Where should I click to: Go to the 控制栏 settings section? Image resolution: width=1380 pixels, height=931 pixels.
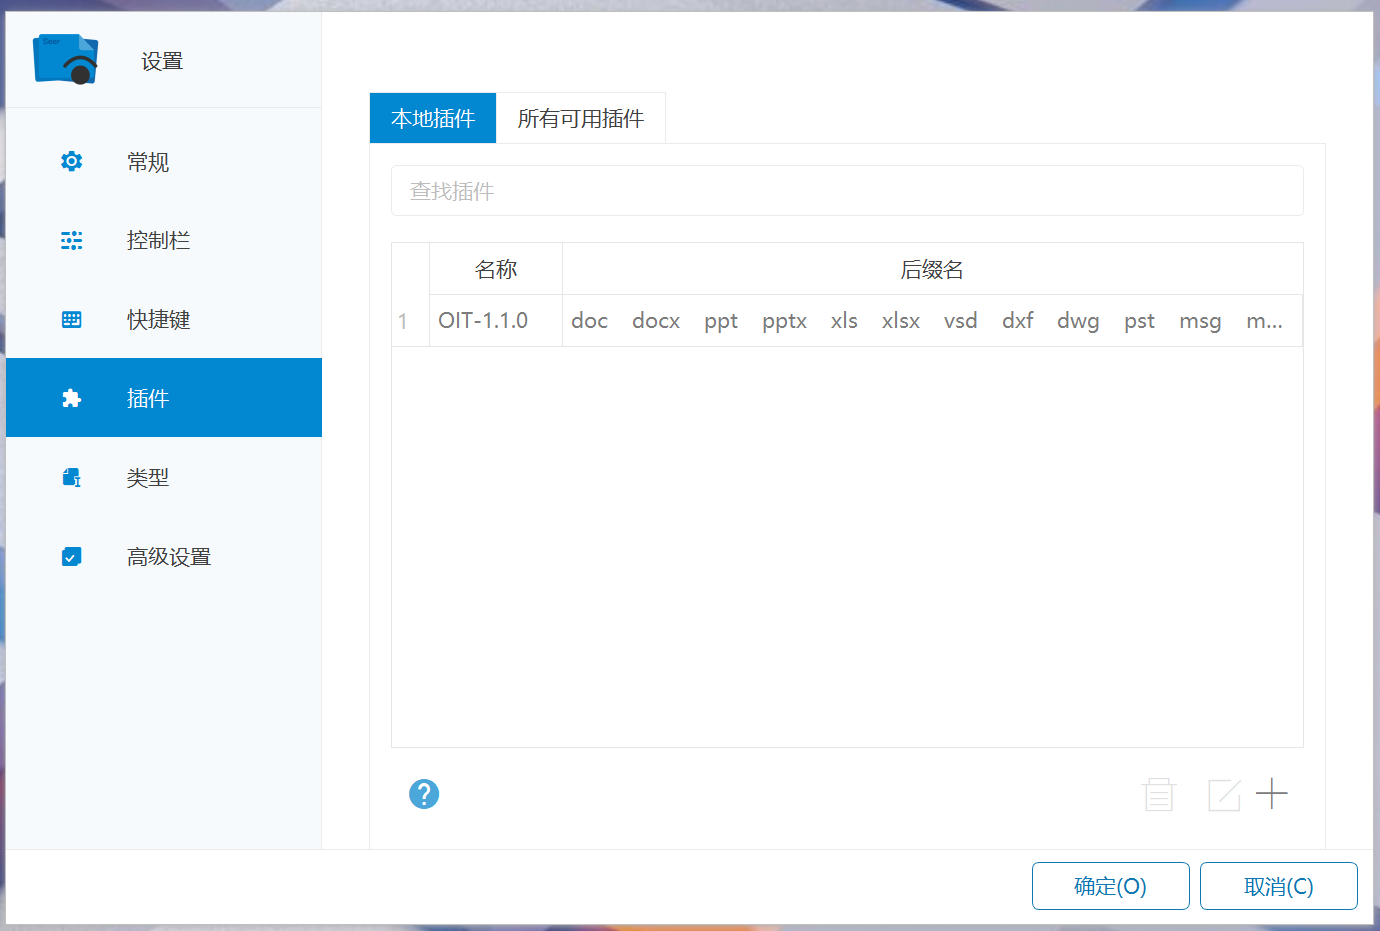tap(164, 240)
